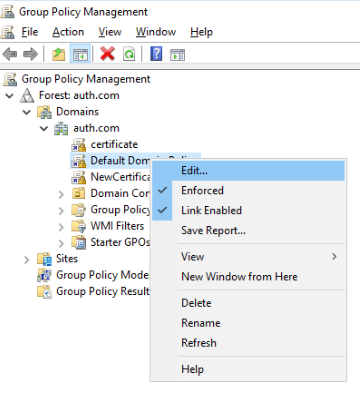Collapse the Forest: auth.com node
Screen dimensions: 360x397
(x=10, y=96)
